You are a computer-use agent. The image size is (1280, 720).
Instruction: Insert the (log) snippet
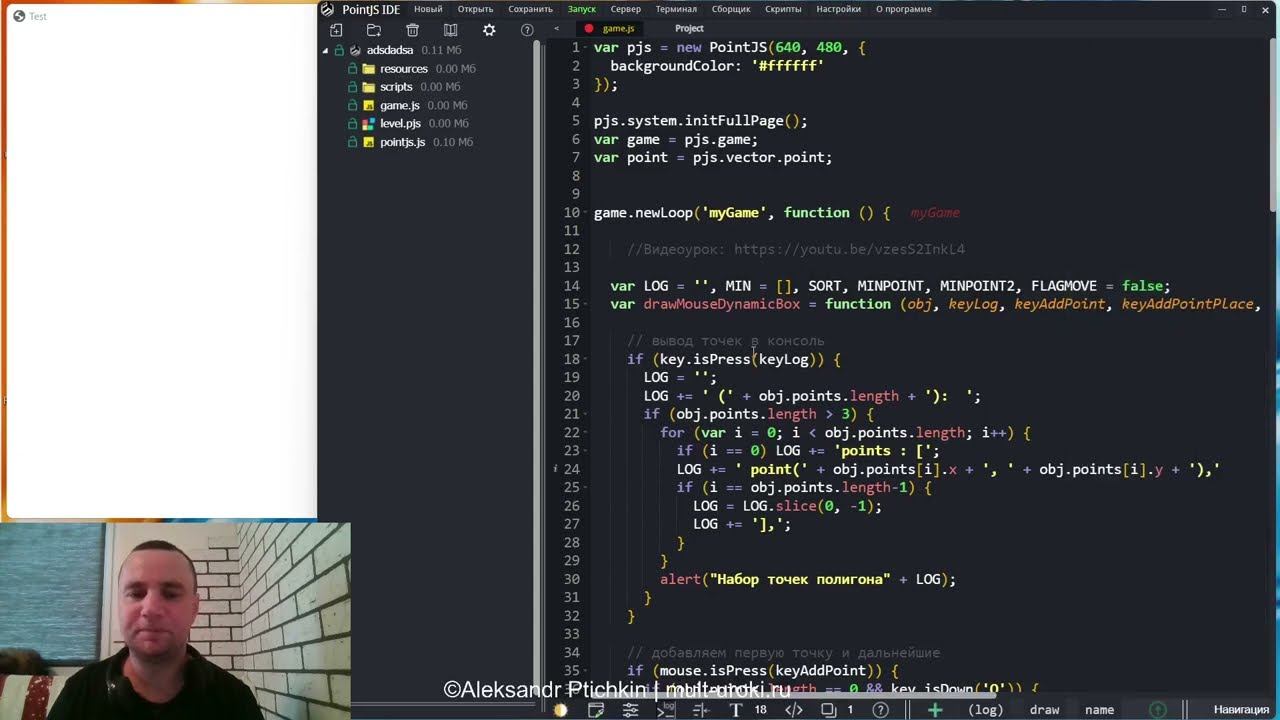986,710
